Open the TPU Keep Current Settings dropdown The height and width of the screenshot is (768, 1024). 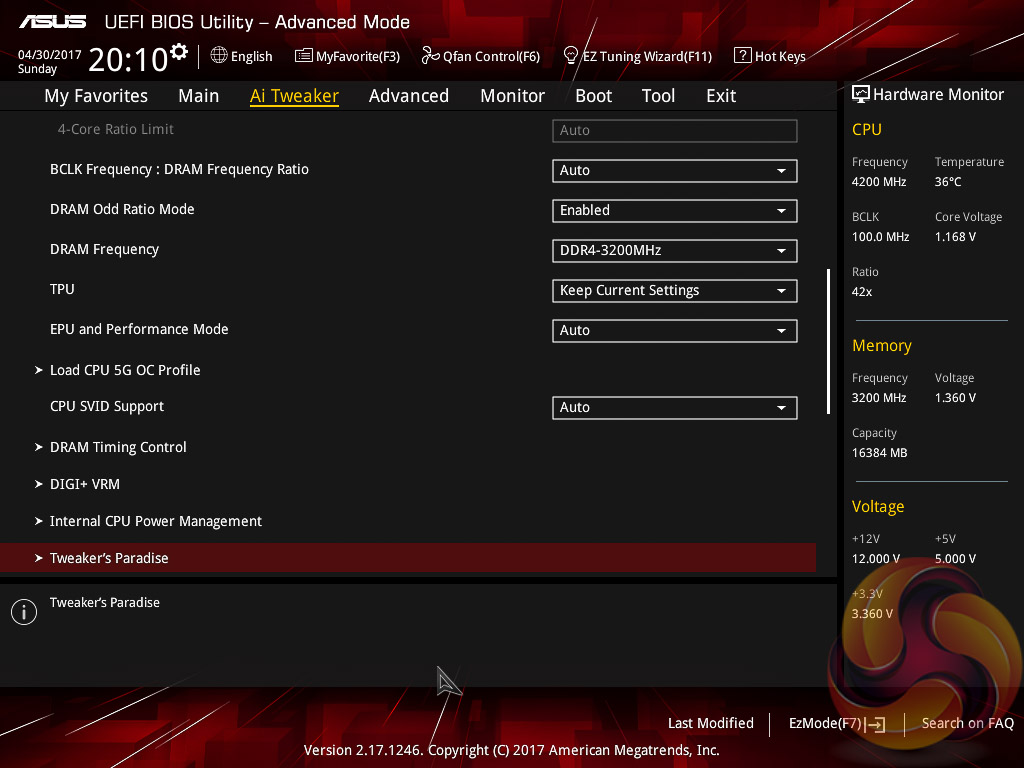click(x=674, y=291)
